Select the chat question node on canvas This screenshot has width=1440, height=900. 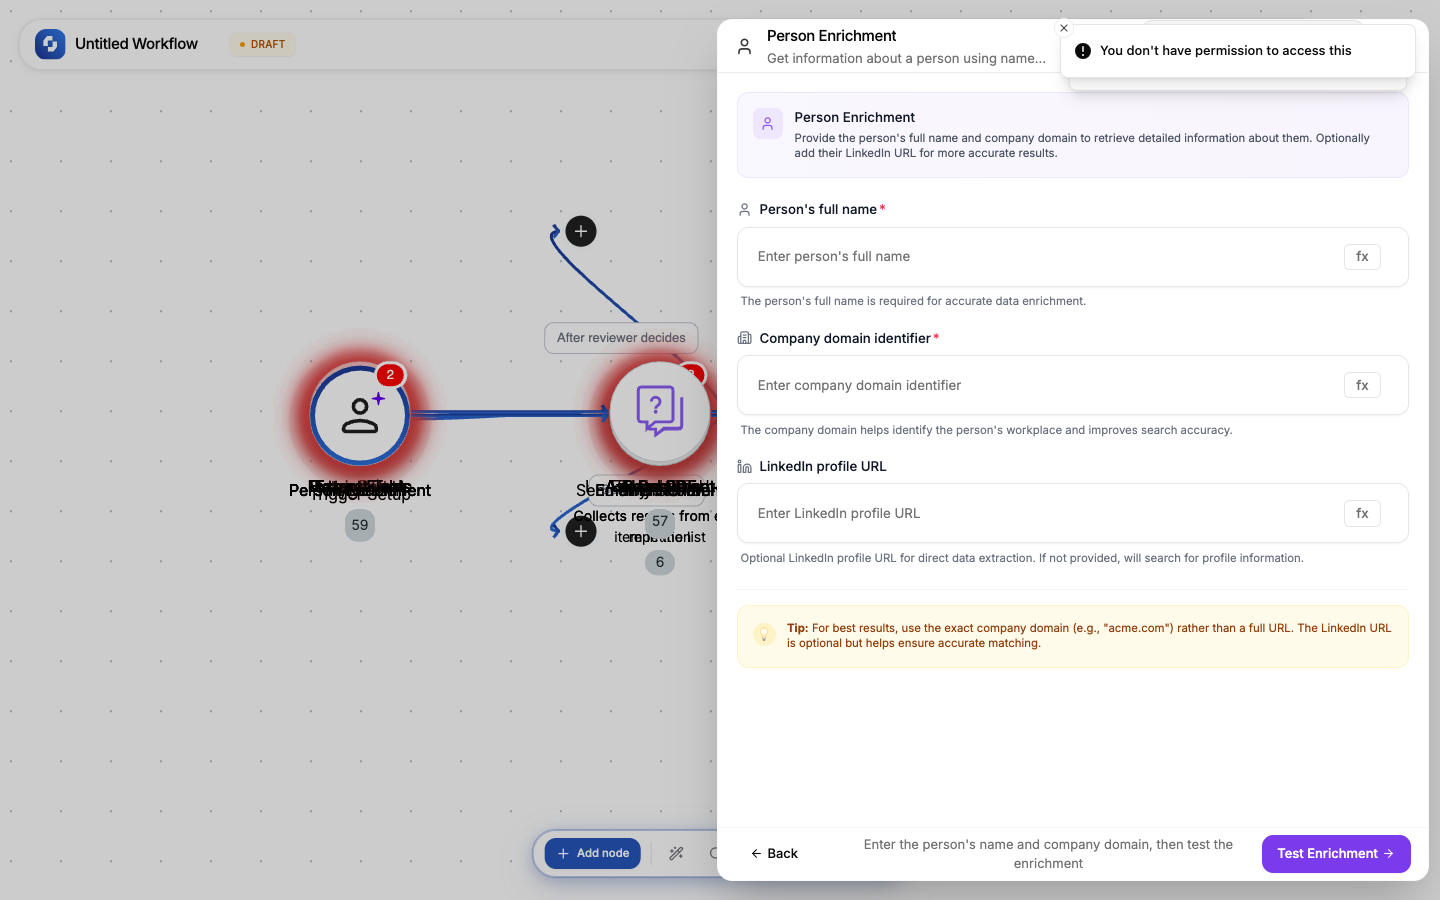pos(660,412)
